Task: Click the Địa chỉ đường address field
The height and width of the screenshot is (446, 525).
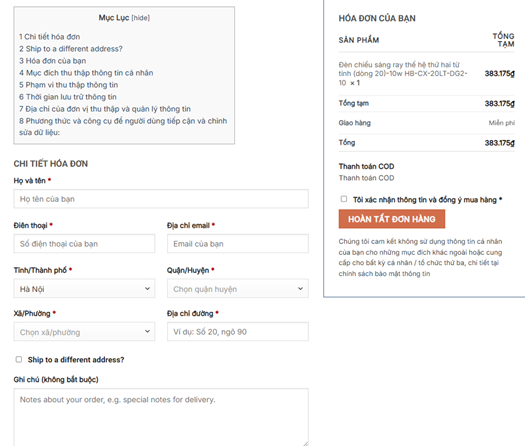Action: tap(238, 331)
